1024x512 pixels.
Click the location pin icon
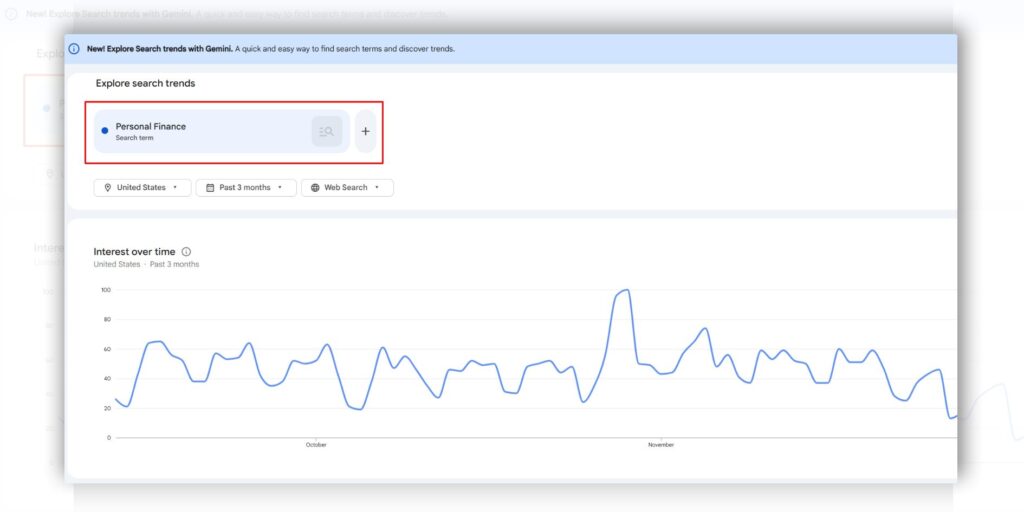pyautogui.click(x=108, y=187)
